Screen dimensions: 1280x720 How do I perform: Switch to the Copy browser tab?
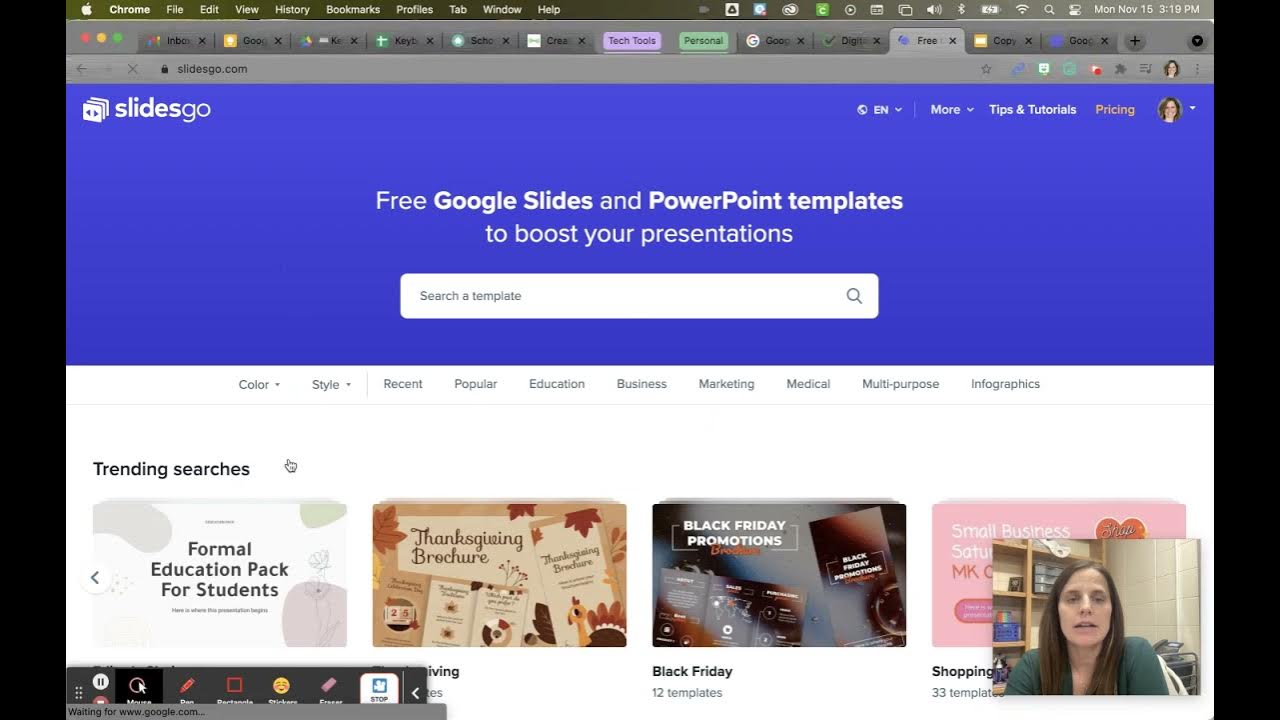pos(1003,41)
